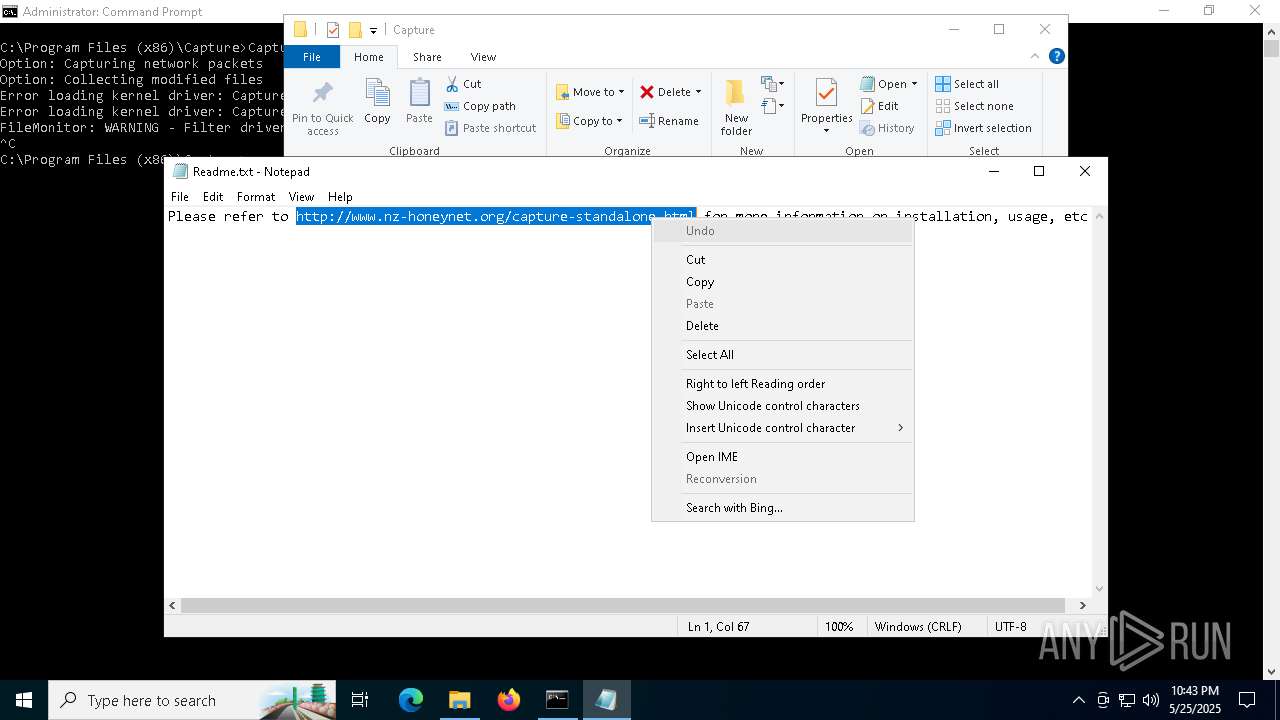Screen dimensions: 1280x720
Task: Click Select all in ribbon
Action: click(967, 84)
